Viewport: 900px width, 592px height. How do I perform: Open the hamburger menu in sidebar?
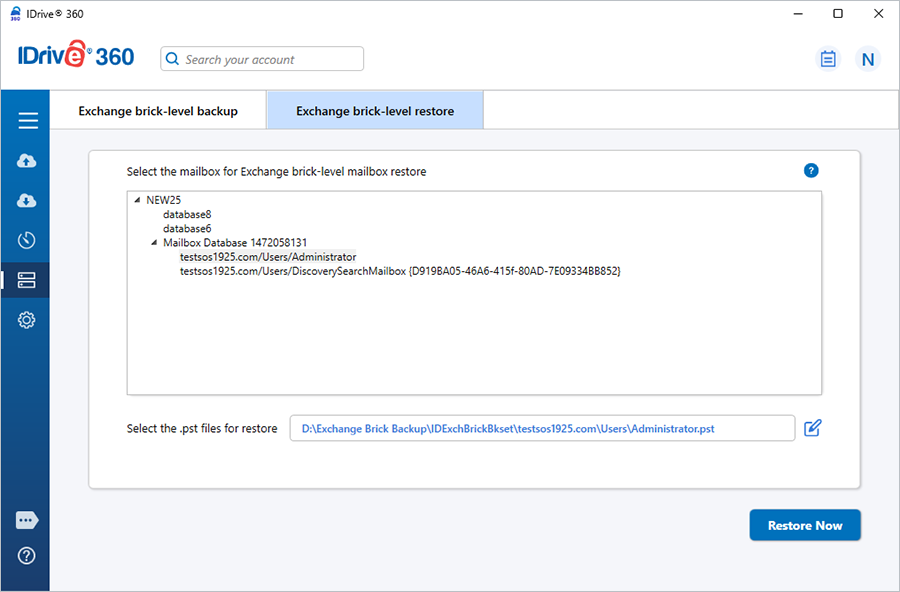(x=27, y=121)
